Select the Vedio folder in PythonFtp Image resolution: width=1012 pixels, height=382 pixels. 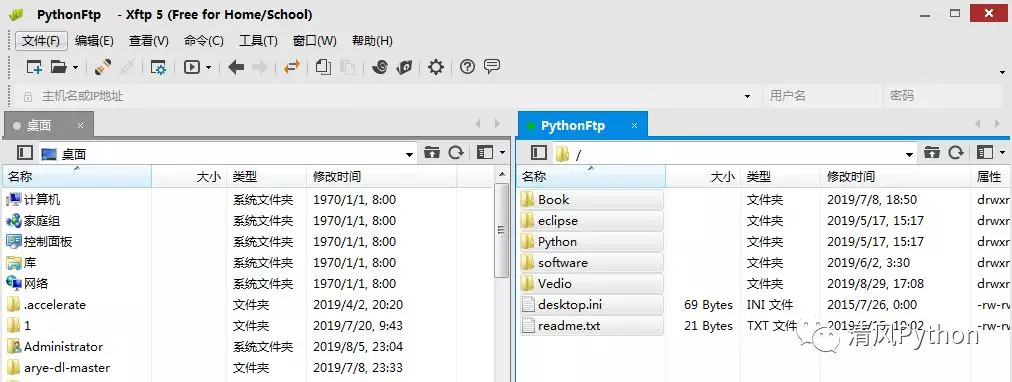(592, 283)
